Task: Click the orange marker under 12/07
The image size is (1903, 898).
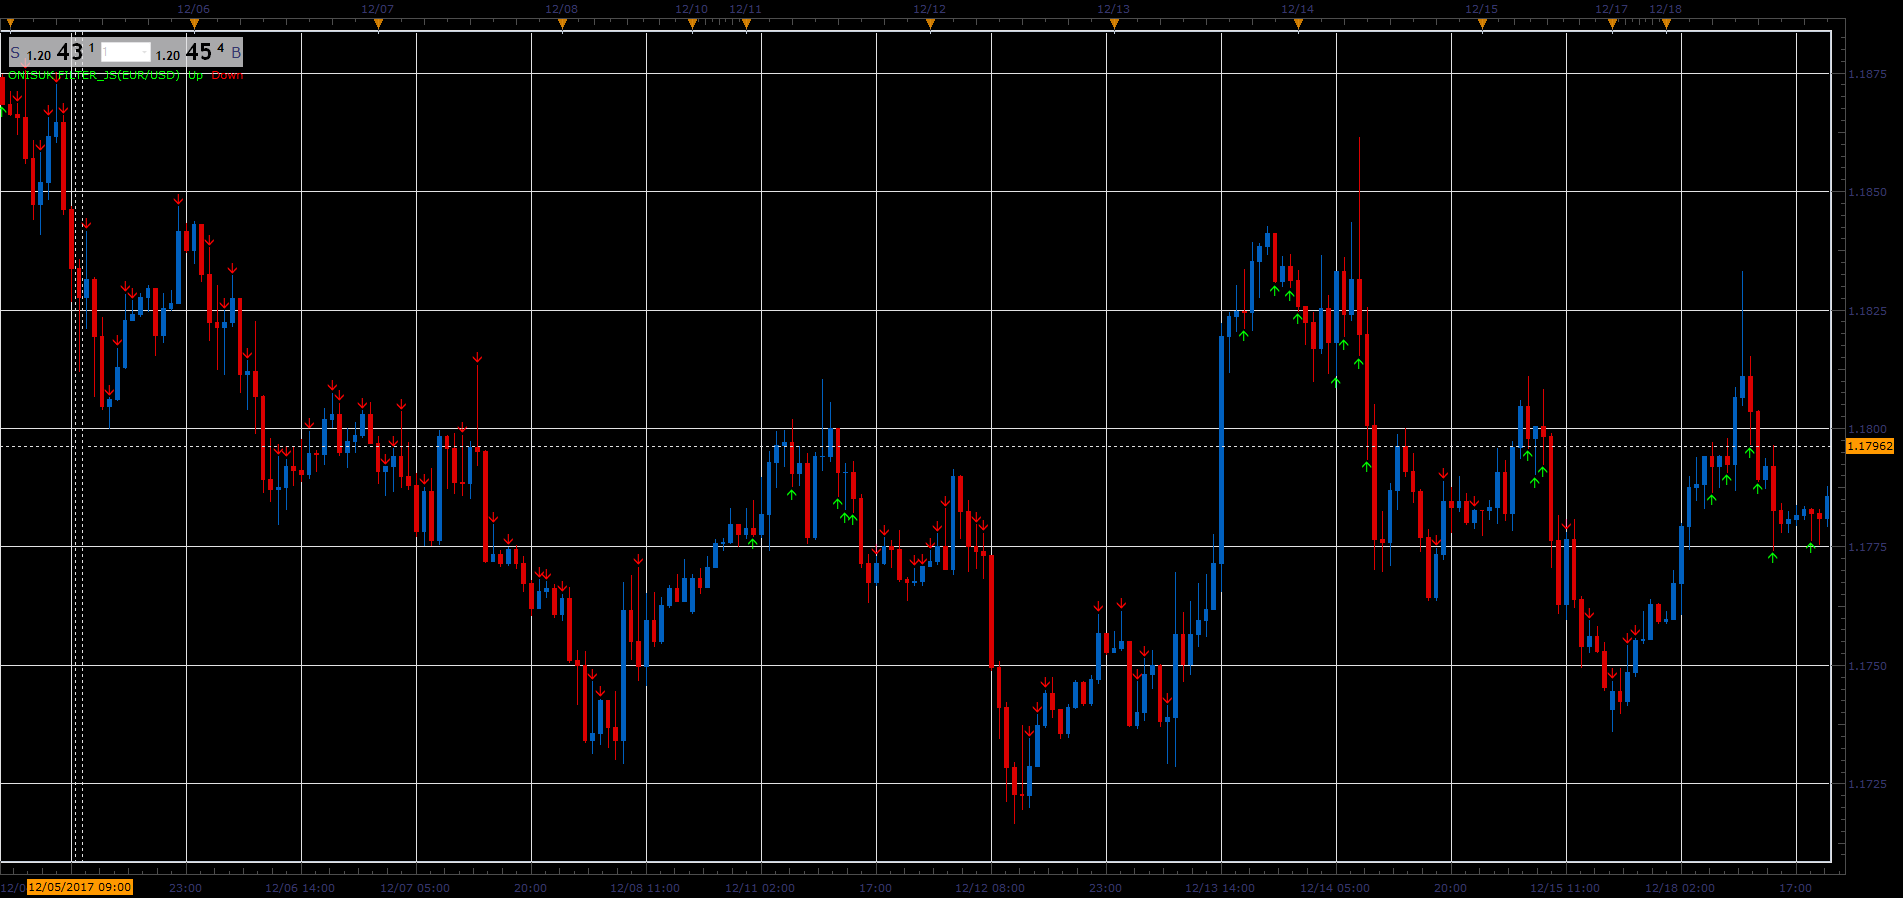Action: (x=378, y=25)
